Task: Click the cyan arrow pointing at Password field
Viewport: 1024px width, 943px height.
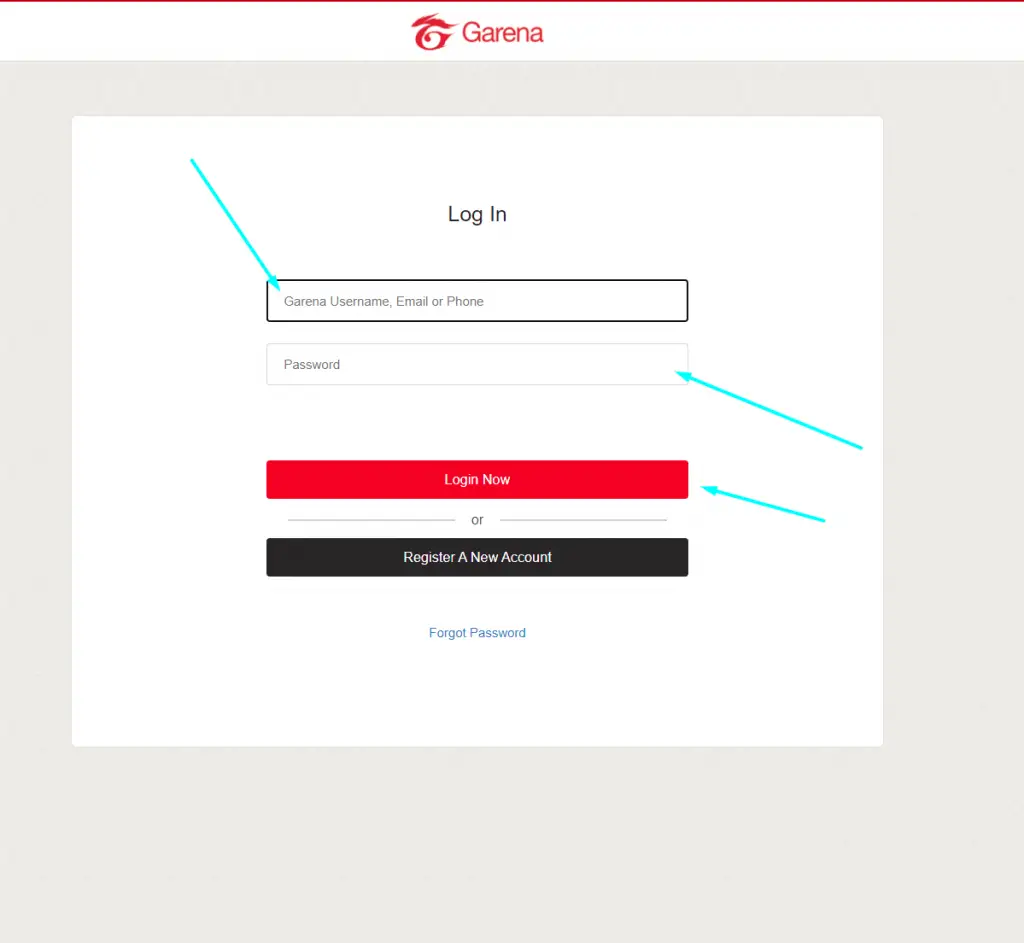Action: [x=769, y=409]
